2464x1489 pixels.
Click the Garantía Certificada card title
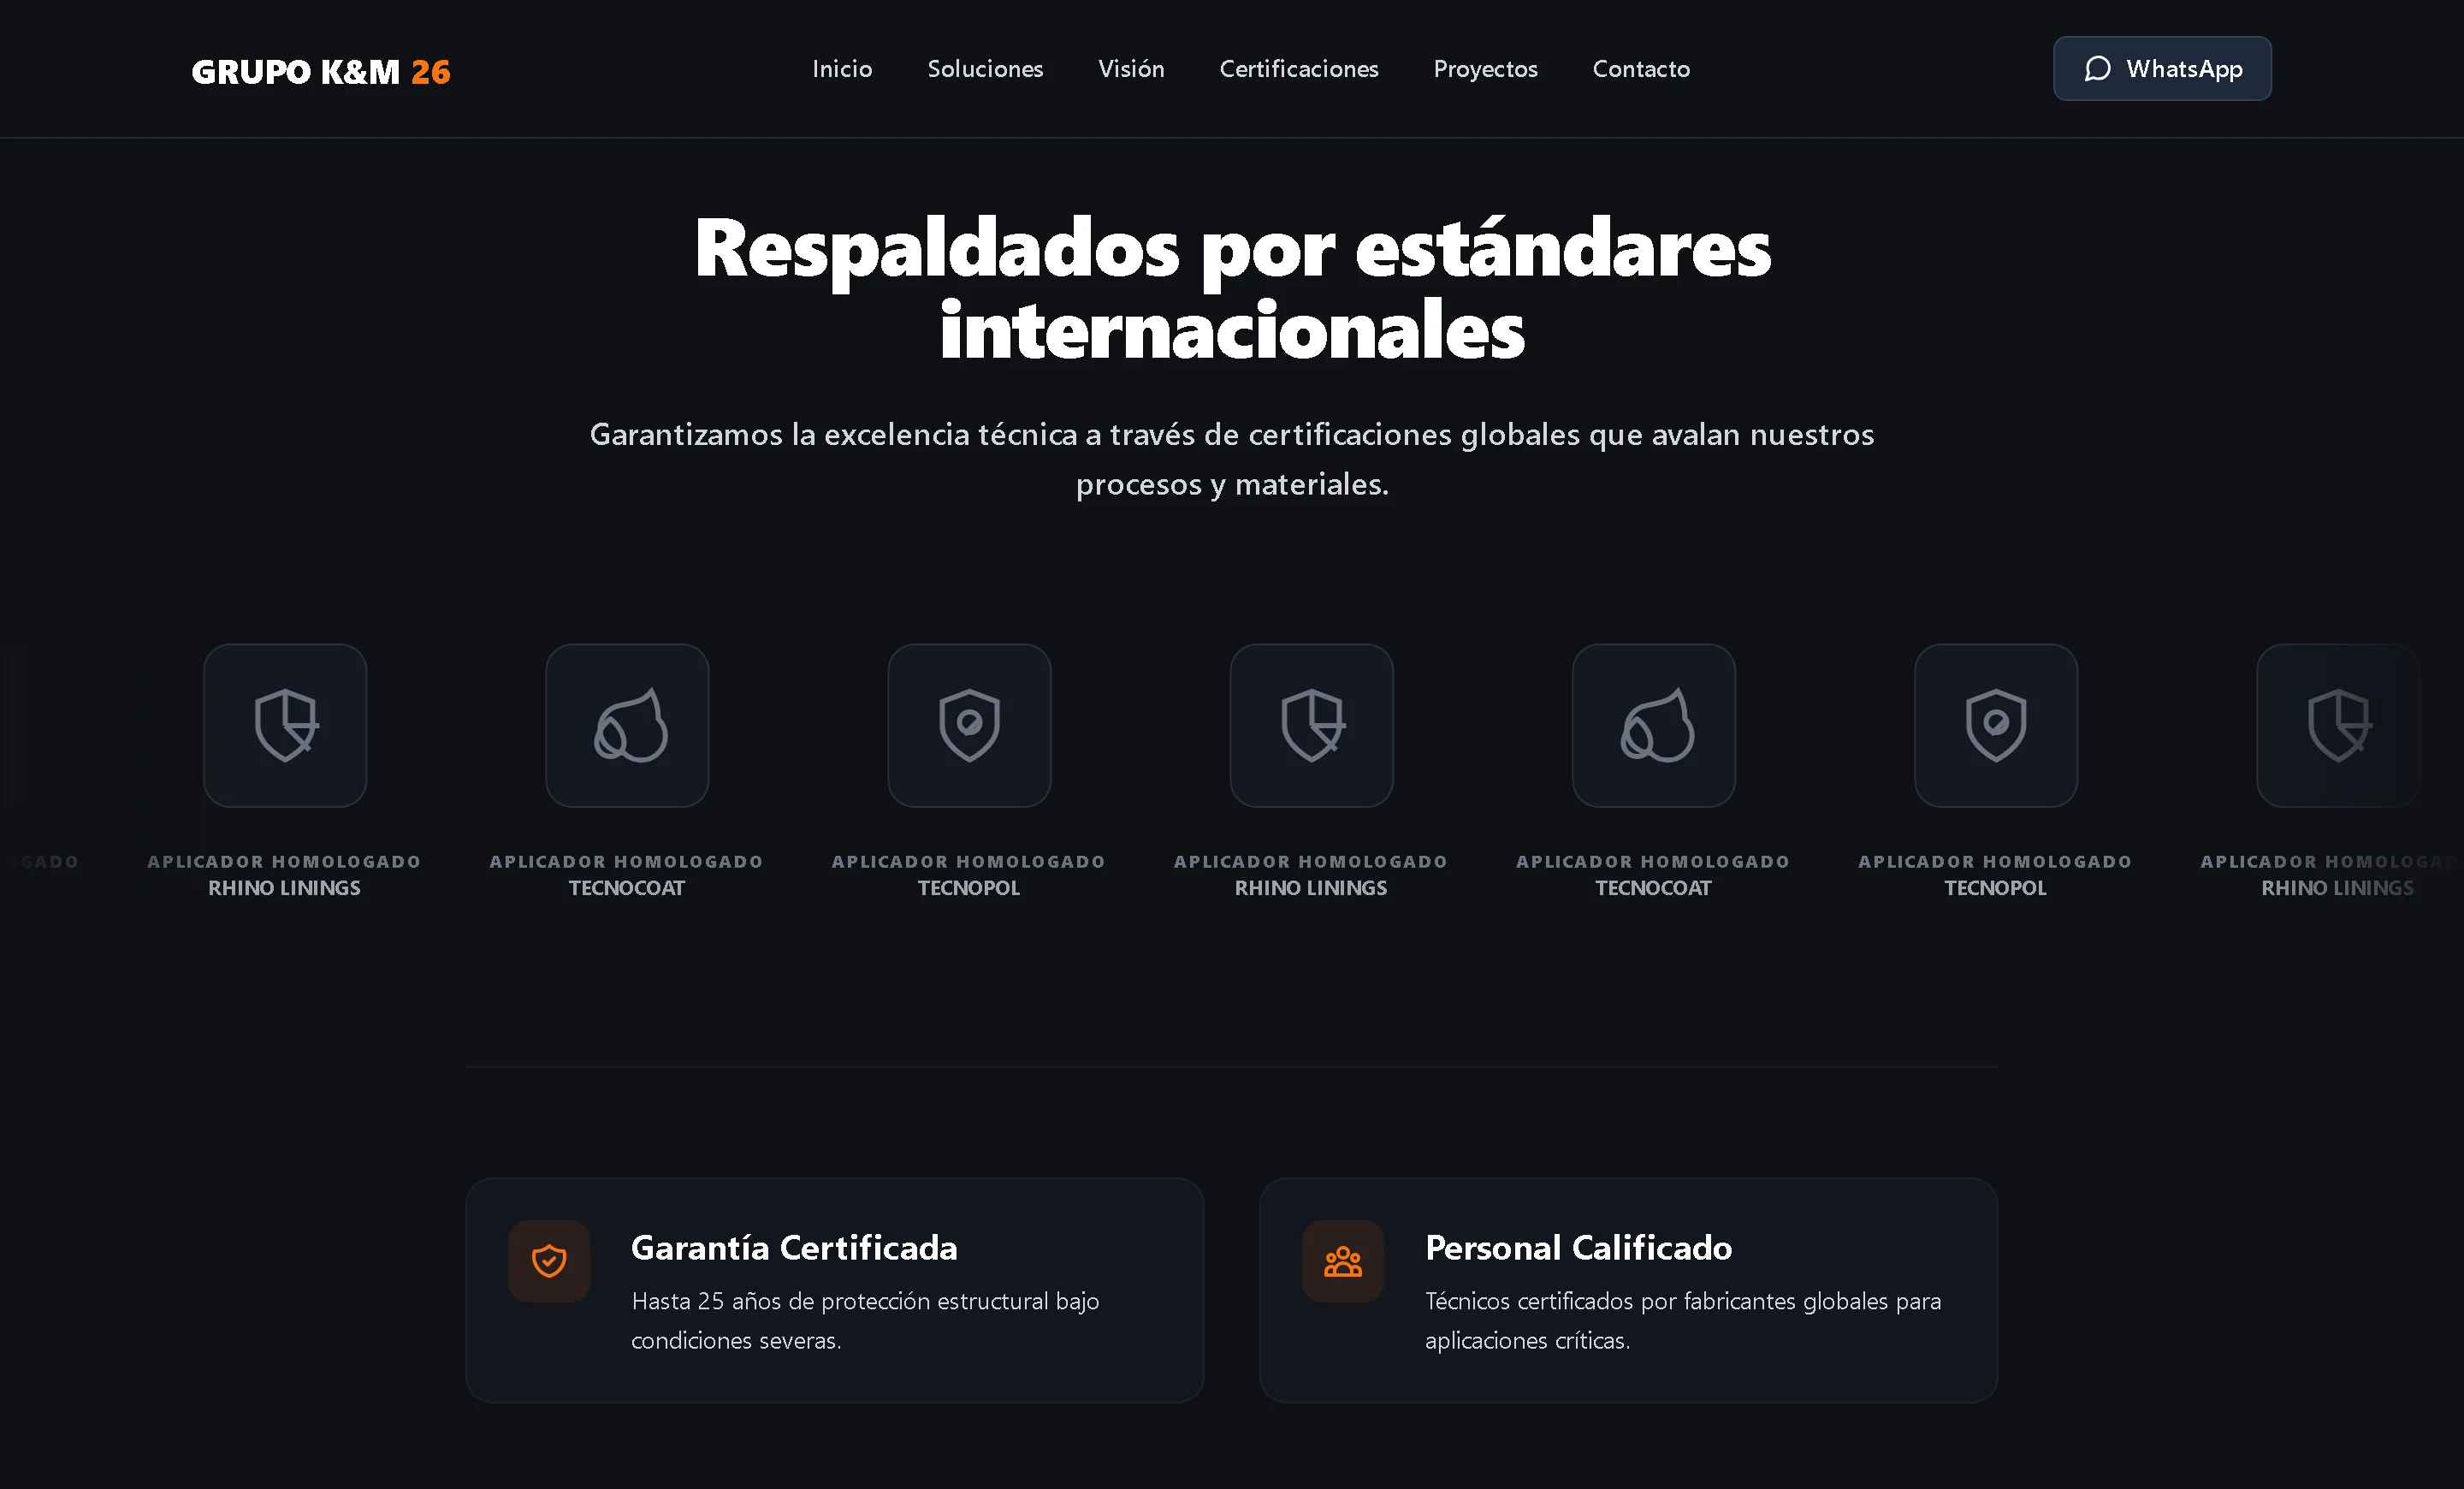pos(794,1247)
